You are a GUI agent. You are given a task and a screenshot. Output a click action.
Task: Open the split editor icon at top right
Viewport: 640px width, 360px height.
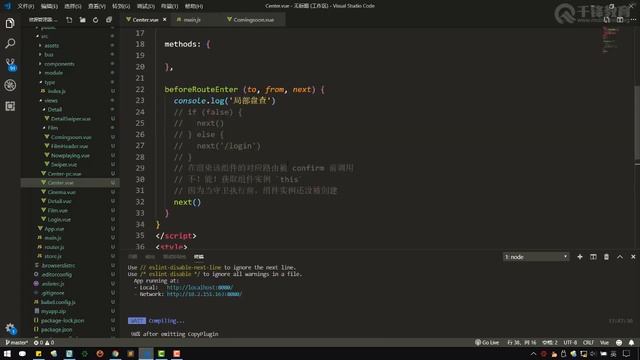coord(620,20)
